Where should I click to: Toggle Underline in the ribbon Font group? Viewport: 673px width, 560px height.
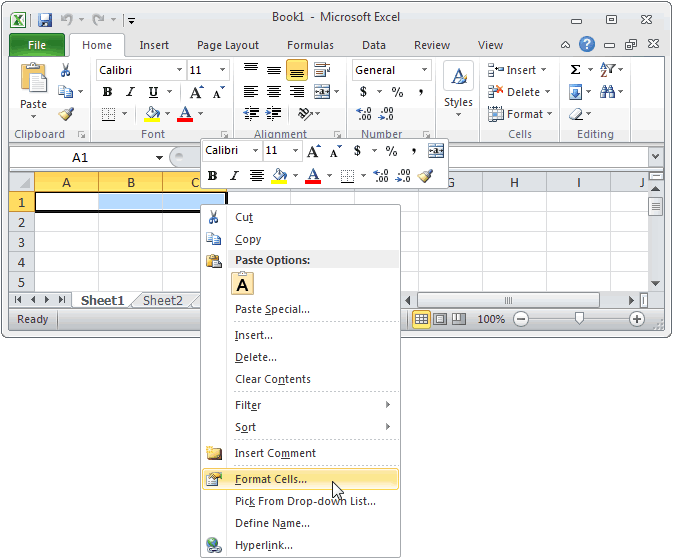153,92
